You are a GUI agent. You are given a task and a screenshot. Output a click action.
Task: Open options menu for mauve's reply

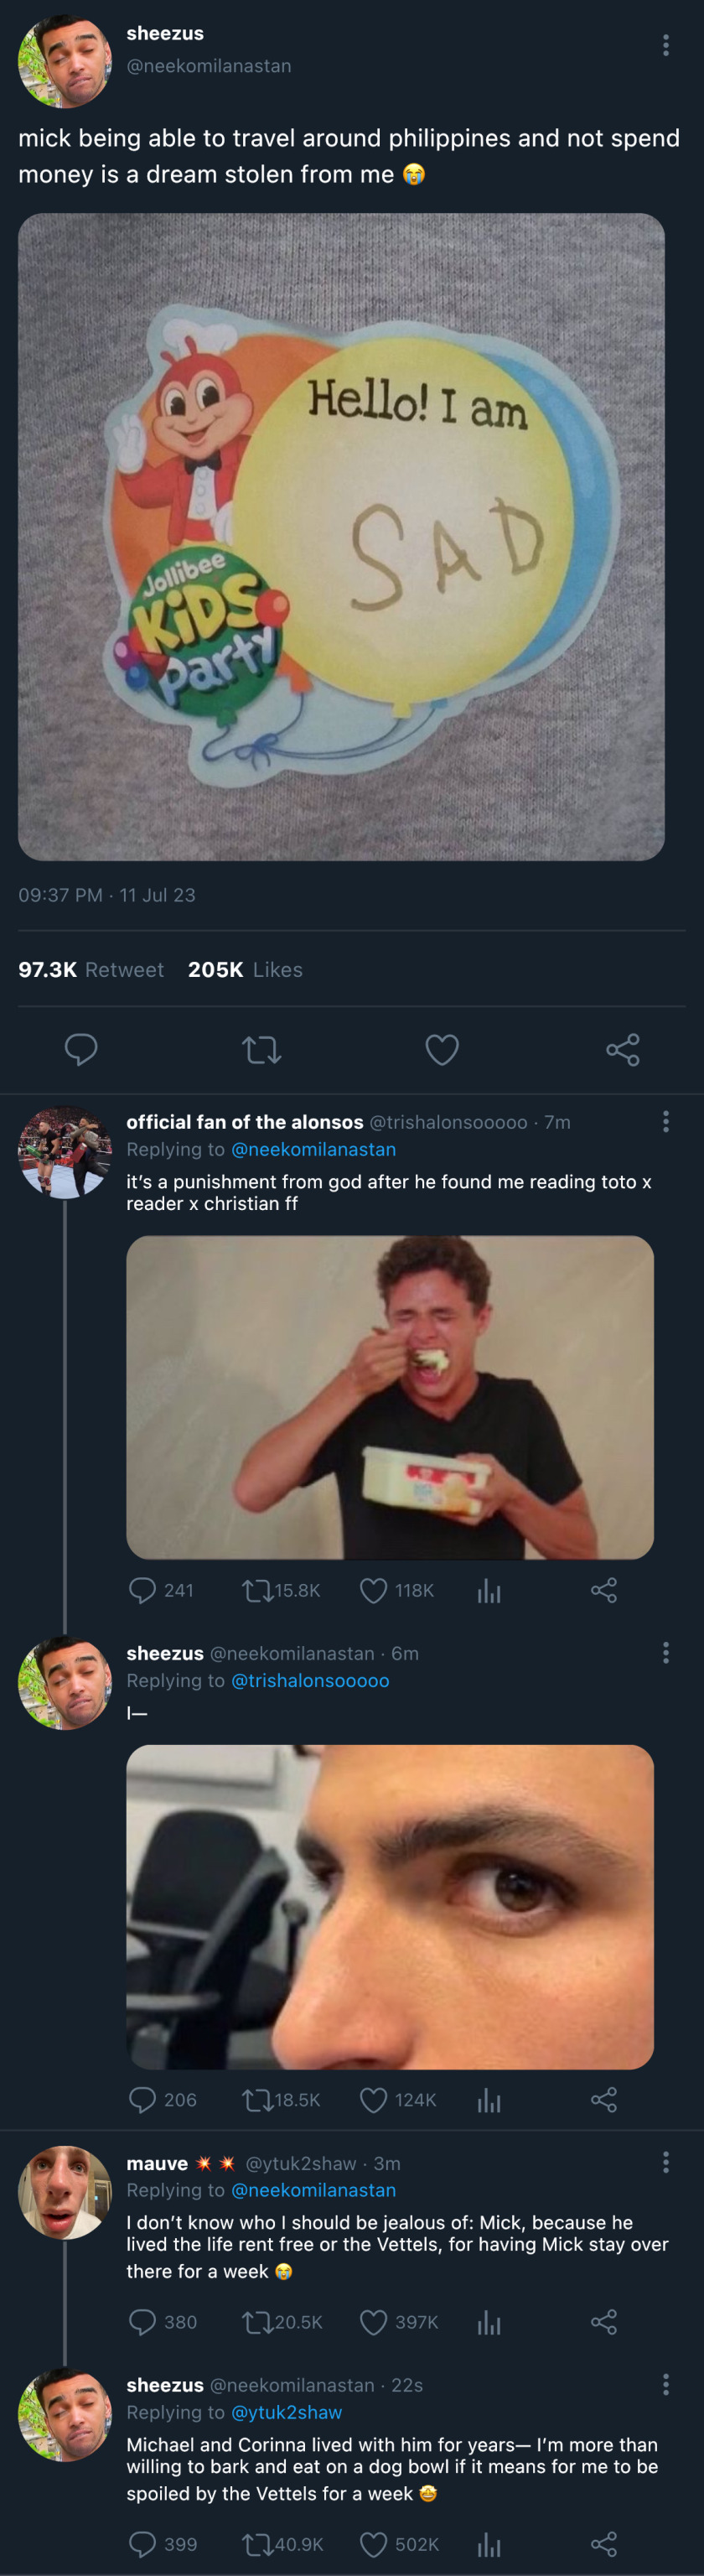[x=665, y=2163]
